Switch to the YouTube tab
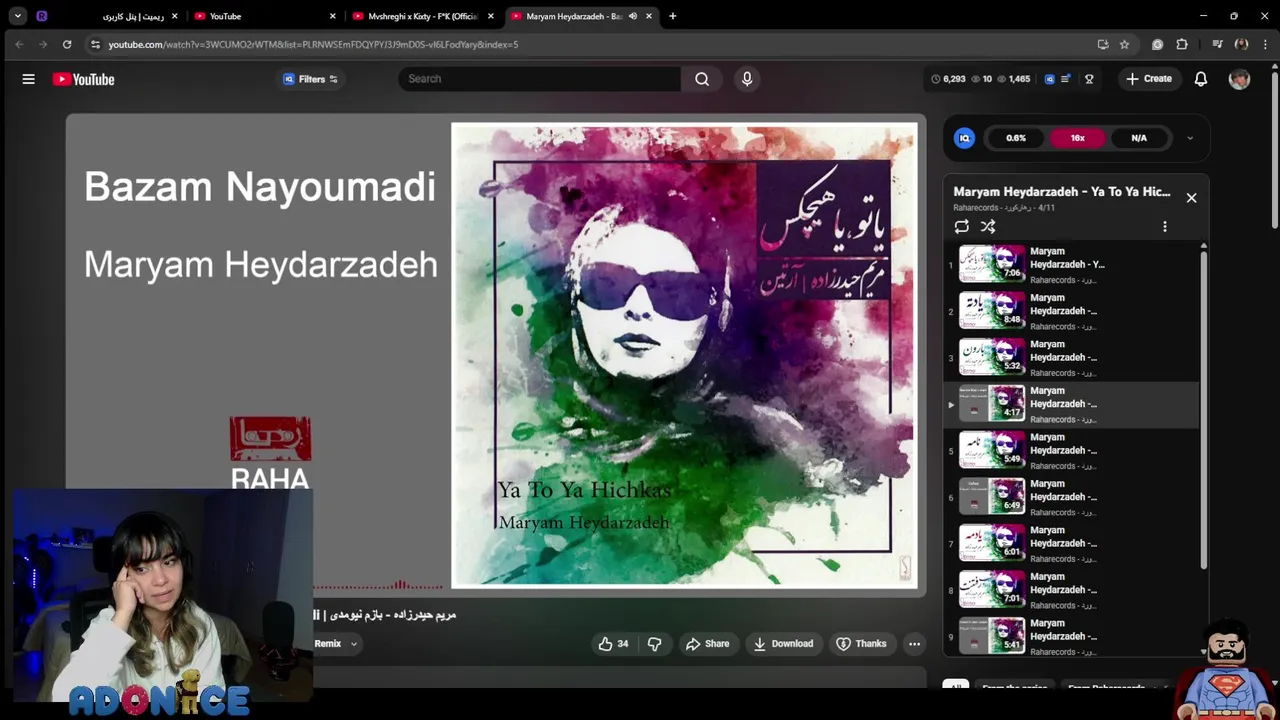 pos(265,16)
